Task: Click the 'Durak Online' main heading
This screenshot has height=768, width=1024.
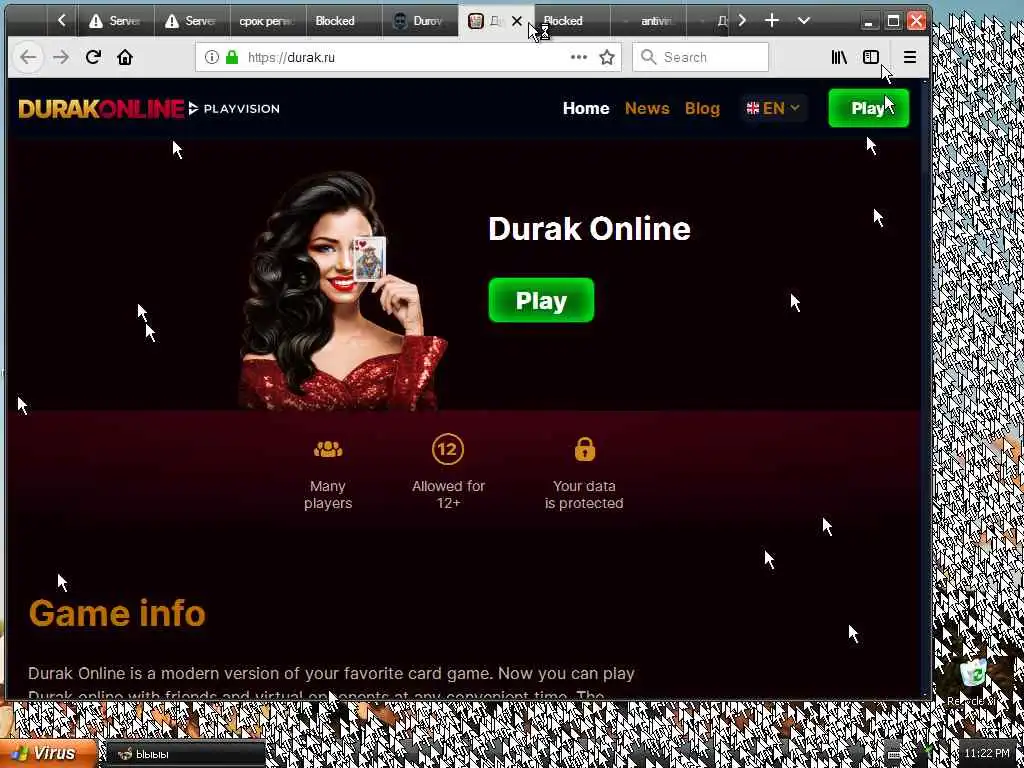Action: click(x=589, y=229)
